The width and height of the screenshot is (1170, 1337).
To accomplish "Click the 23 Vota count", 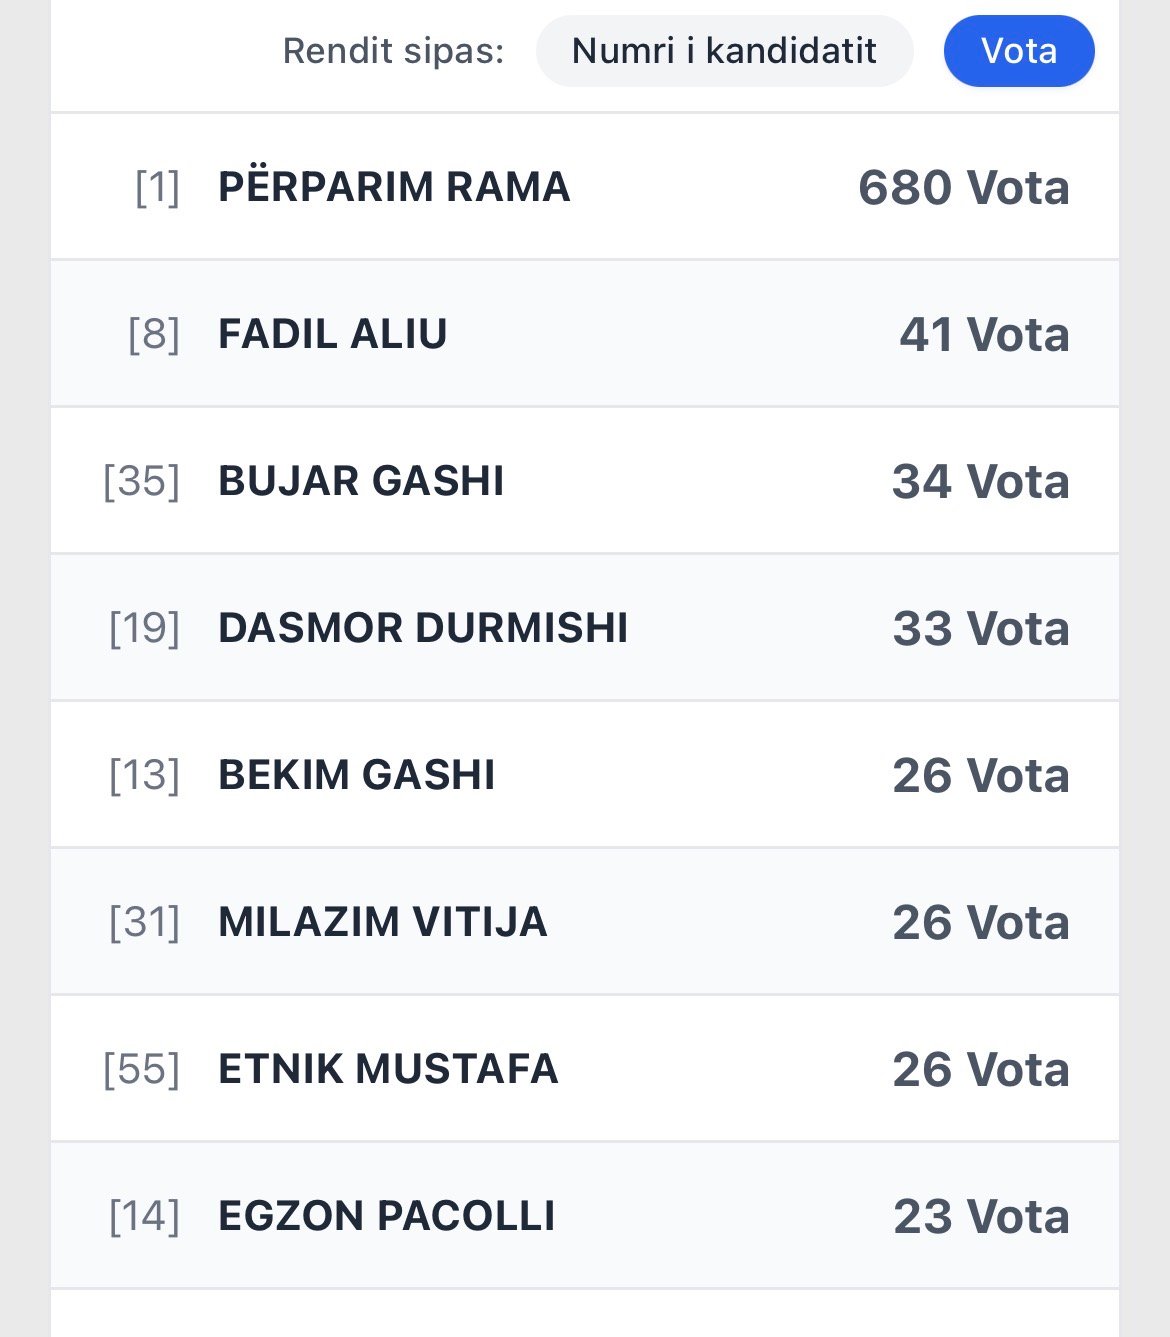I will pyautogui.click(x=980, y=1217).
